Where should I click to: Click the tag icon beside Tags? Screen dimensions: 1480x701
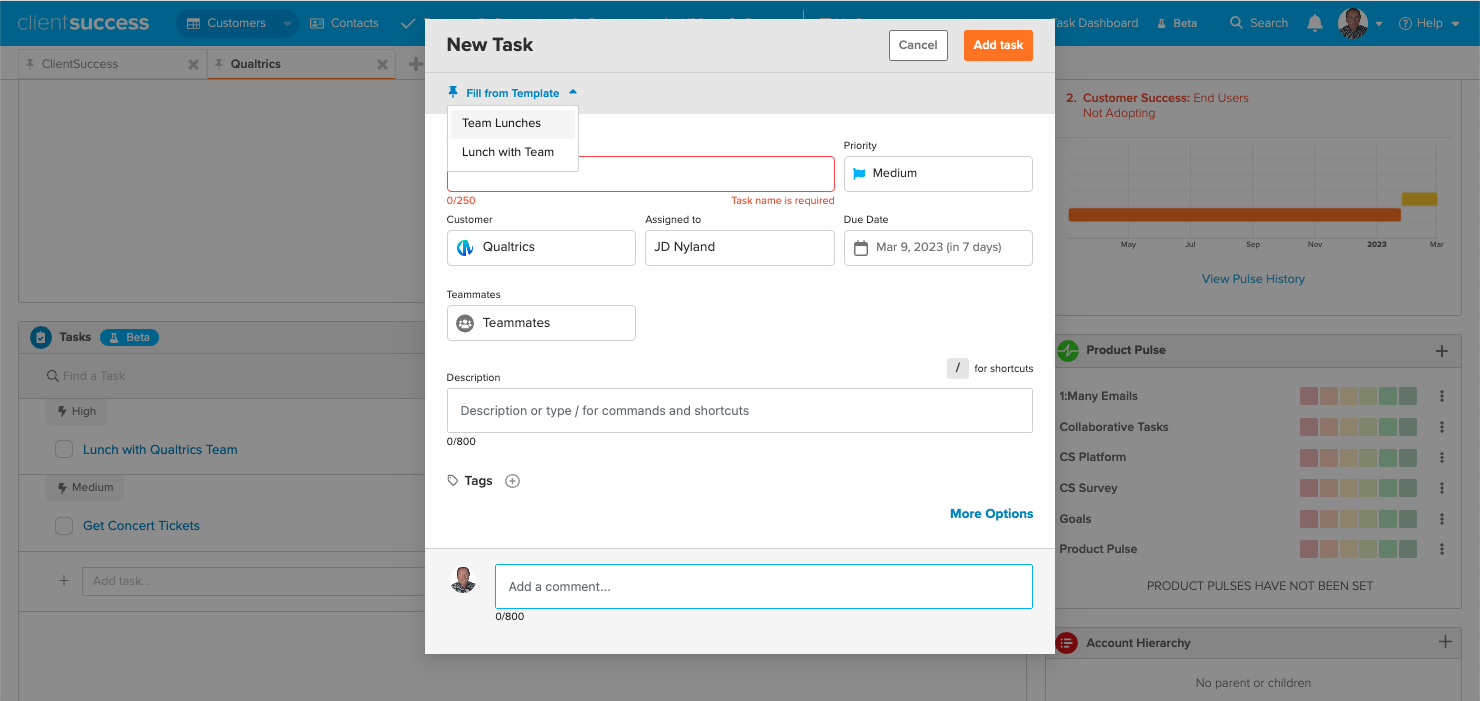point(453,481)
